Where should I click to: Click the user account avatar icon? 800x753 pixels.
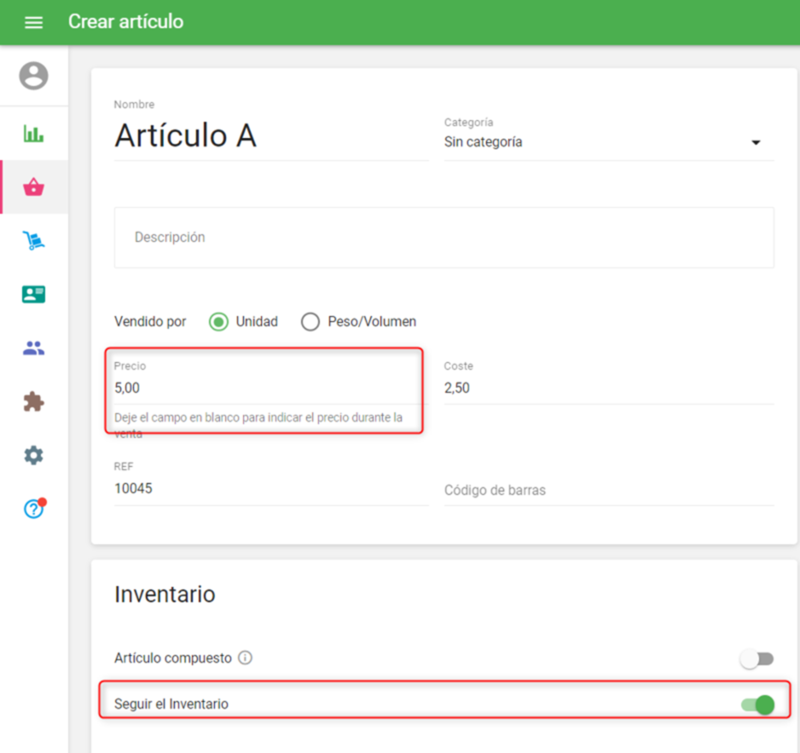33,76
